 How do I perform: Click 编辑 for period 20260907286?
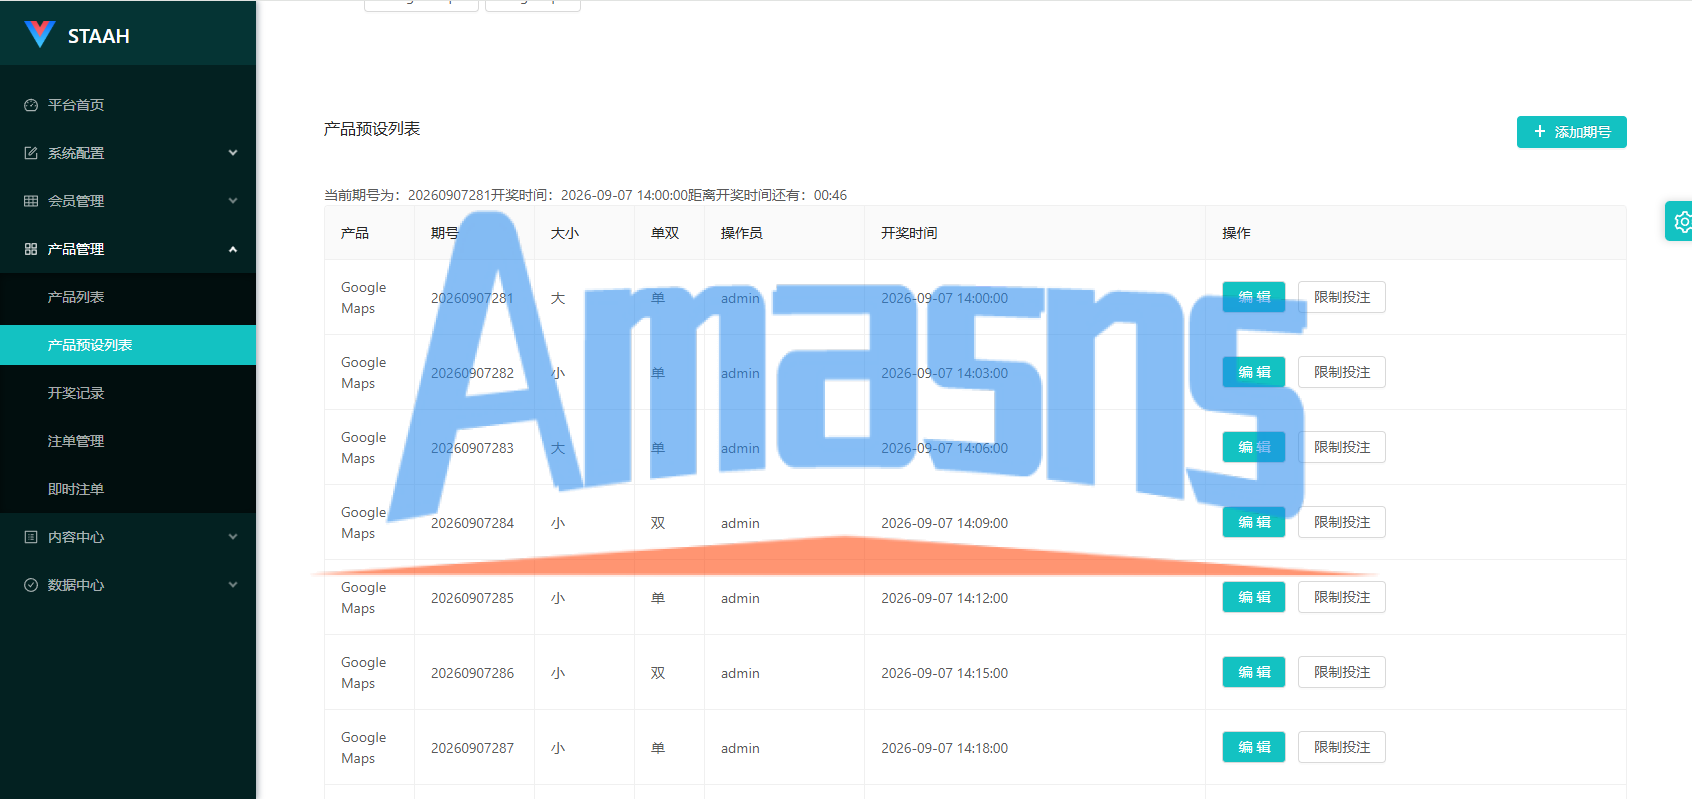[1254, 672]
